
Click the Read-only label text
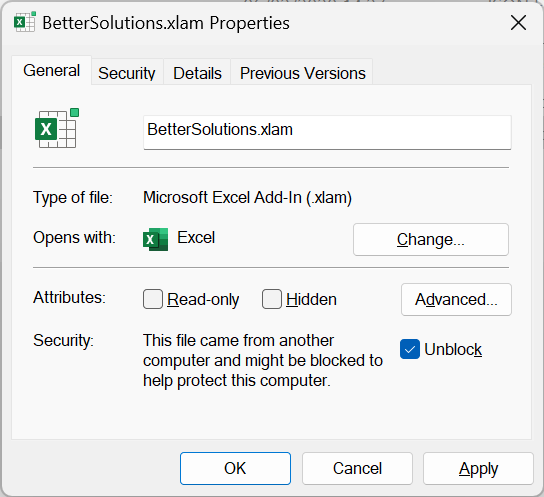[203, 300]
